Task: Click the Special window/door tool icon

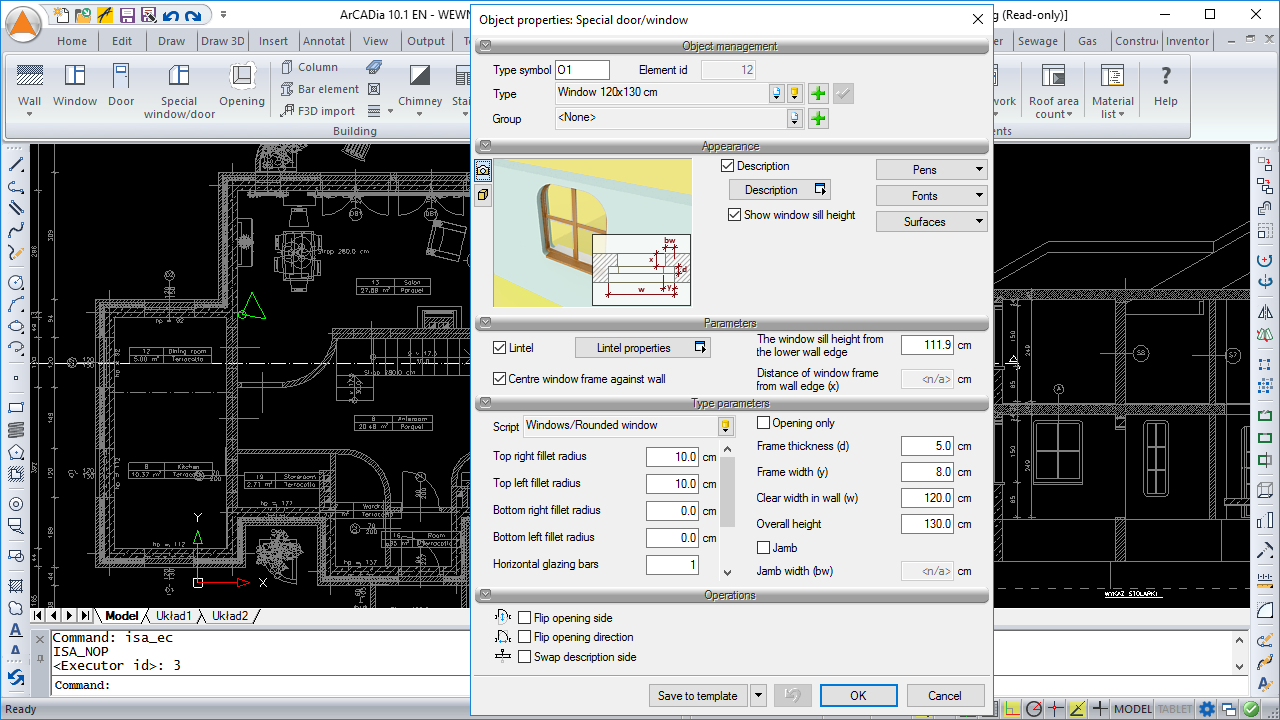Action: pyautogui.click(x=179, y=76)
